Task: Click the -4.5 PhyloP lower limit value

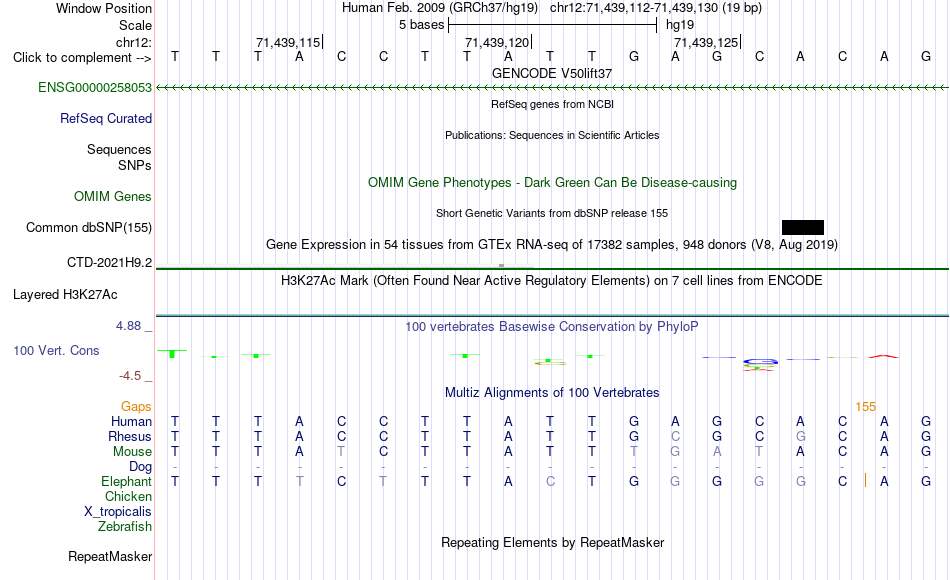Action: click(130, 376)
